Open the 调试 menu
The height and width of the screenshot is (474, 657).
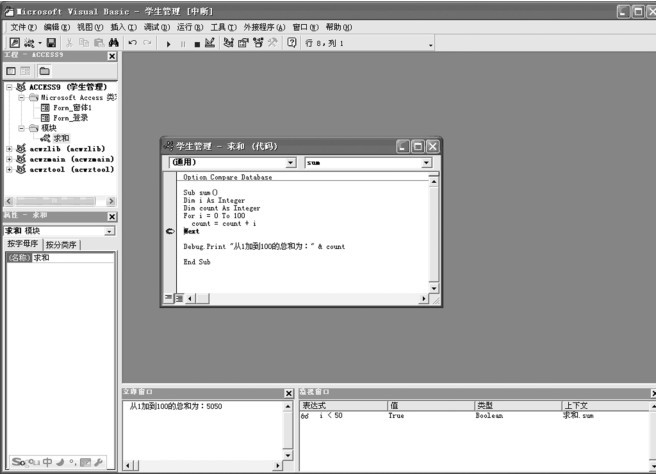(x=157, y=27)
